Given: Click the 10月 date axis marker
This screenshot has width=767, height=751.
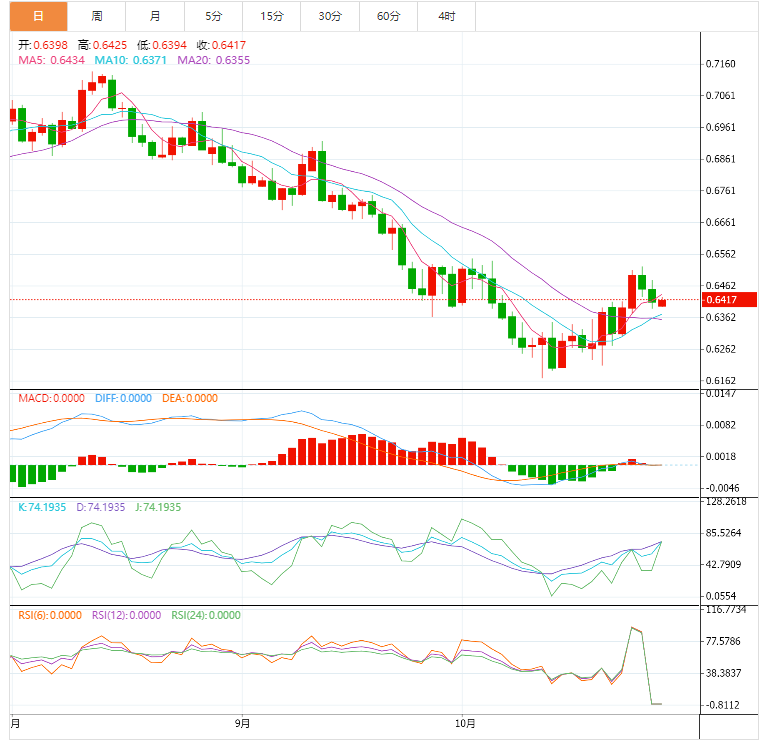Looking at the screenshot, I should (465, 724).
